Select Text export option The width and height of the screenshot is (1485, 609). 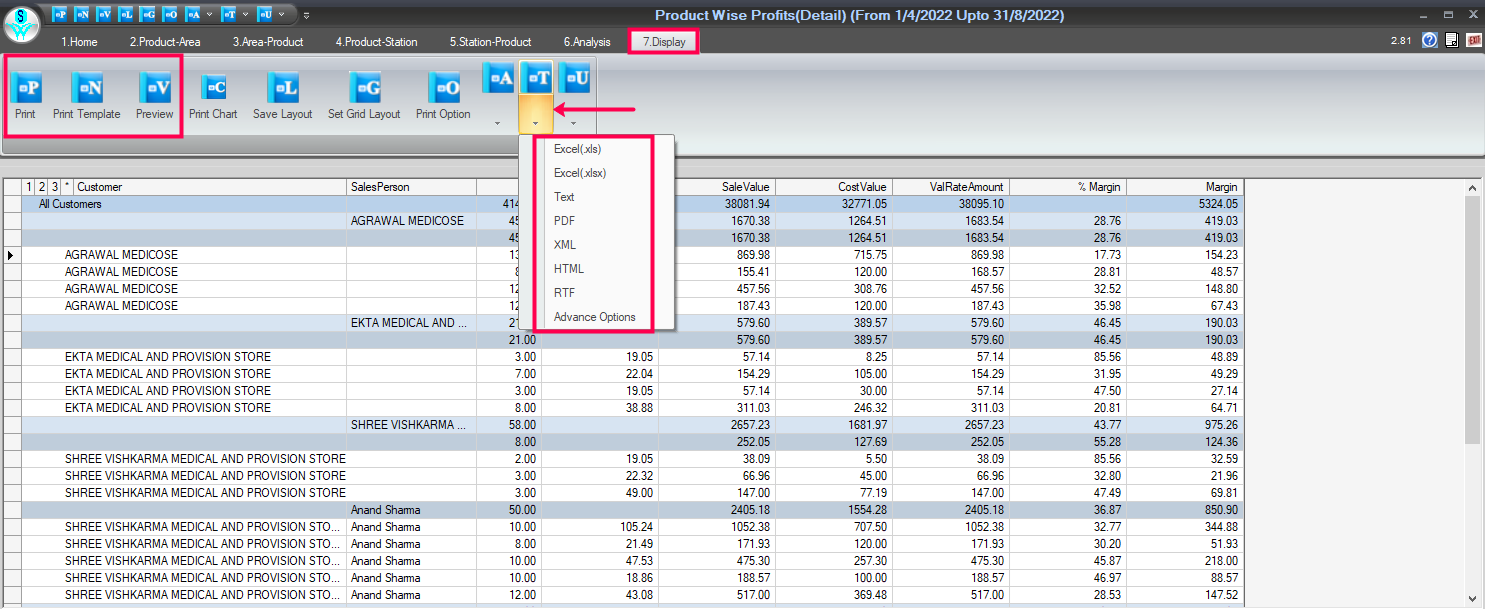pyautogui.click(x=597, y=197)
